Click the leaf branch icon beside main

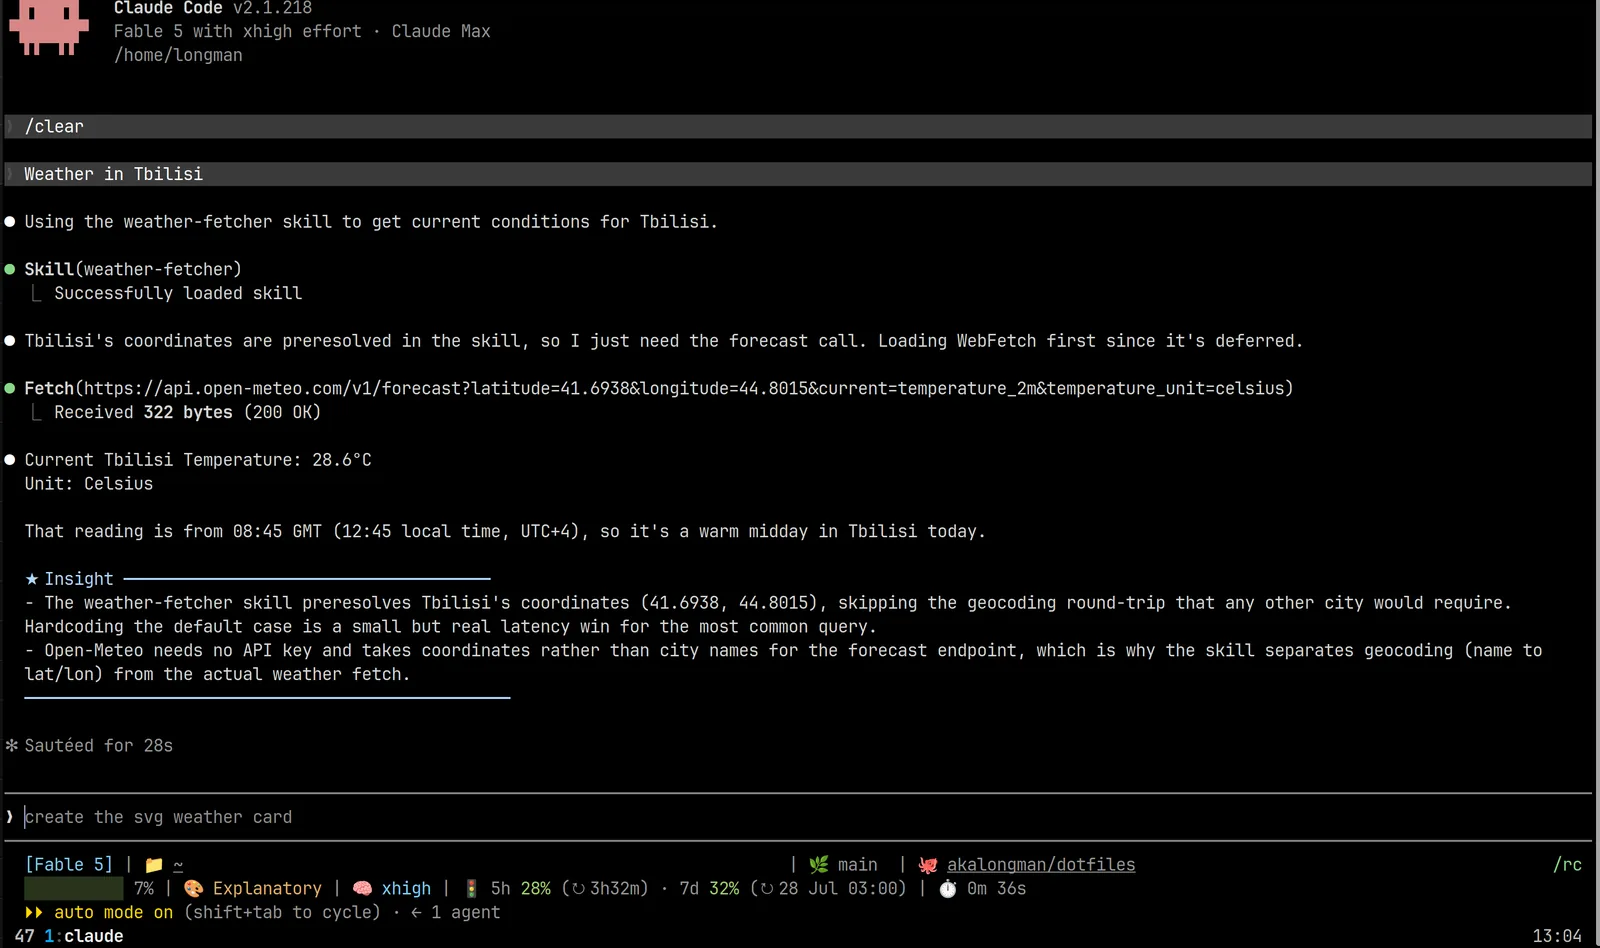pos(818,865)
